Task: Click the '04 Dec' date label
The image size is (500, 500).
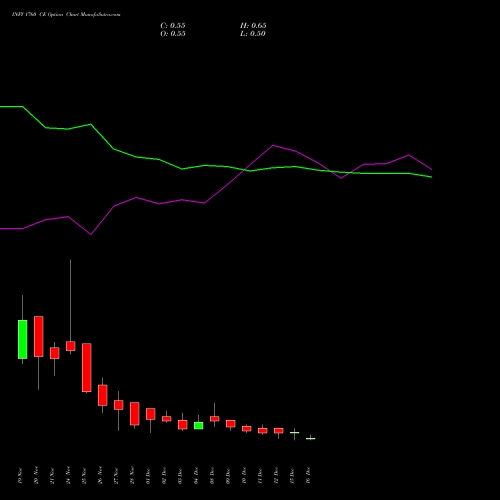Action: (196, 476)
